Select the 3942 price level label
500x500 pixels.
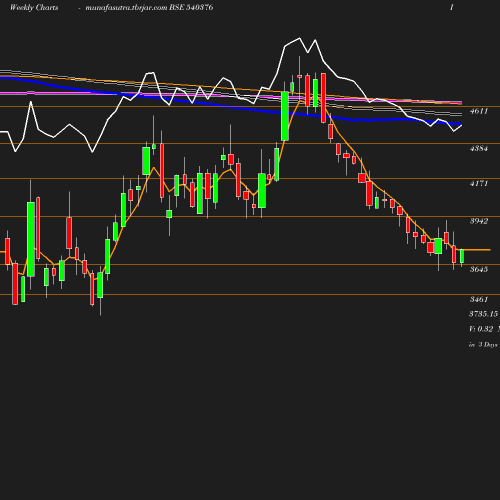click(x=479, y=221)
